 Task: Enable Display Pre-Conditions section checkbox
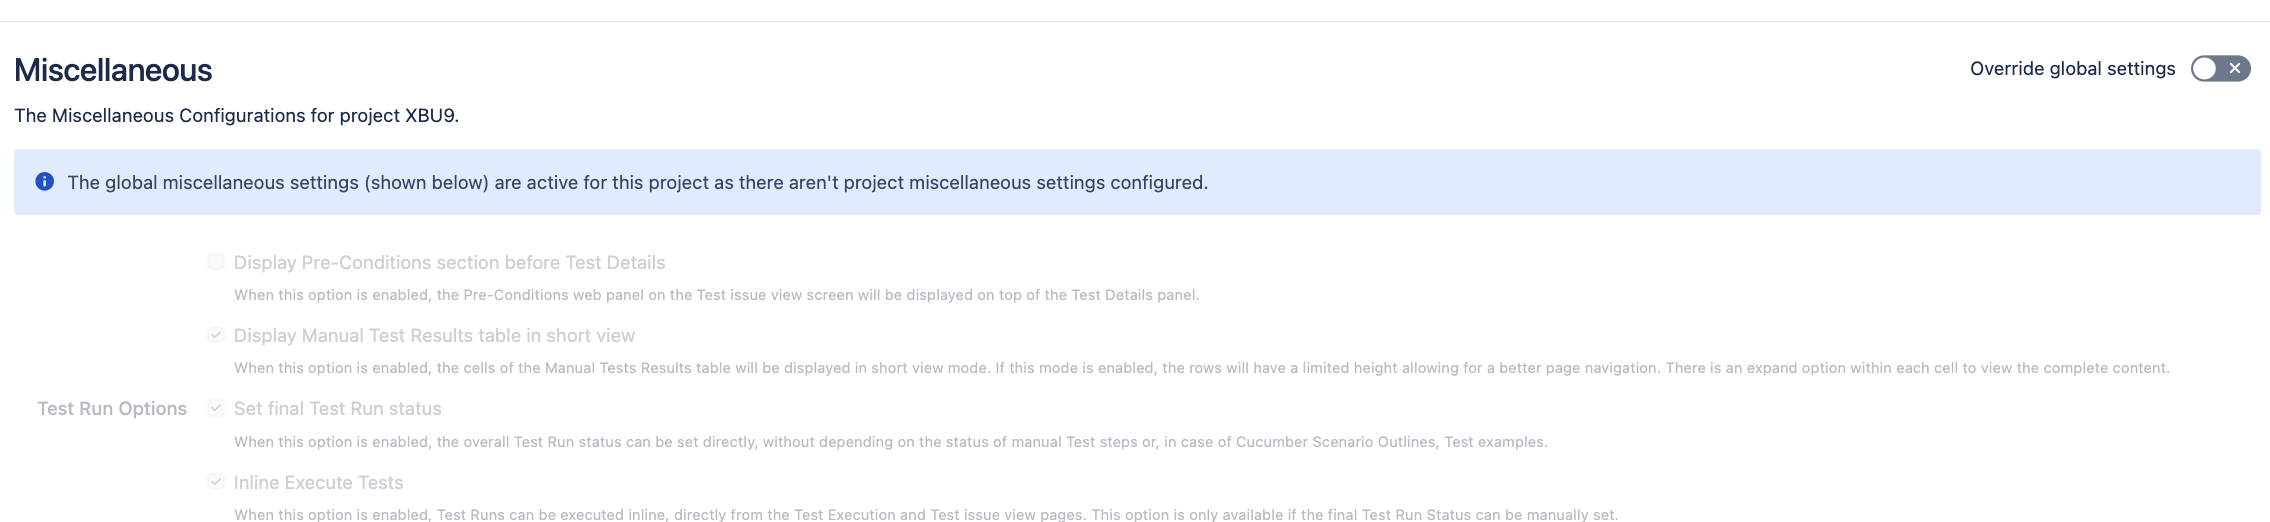click(216, 262)
